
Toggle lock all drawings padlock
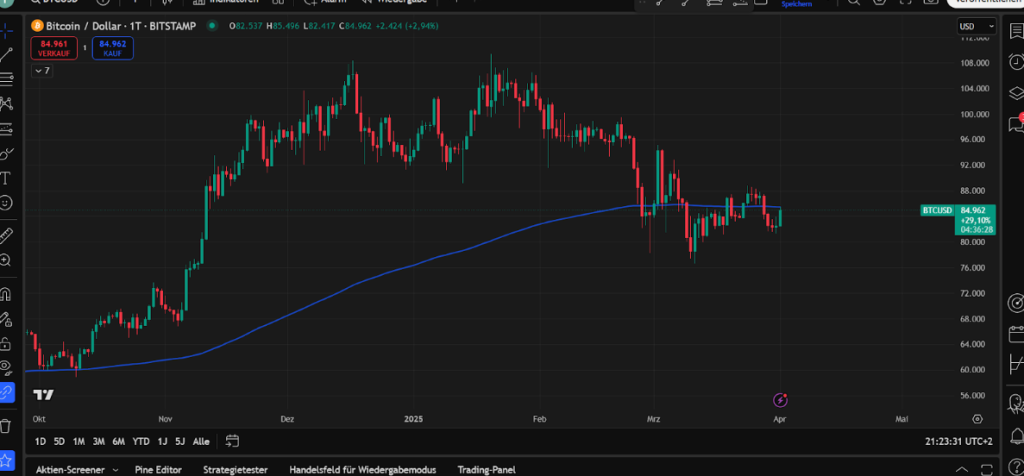click(x=6, y=342)
